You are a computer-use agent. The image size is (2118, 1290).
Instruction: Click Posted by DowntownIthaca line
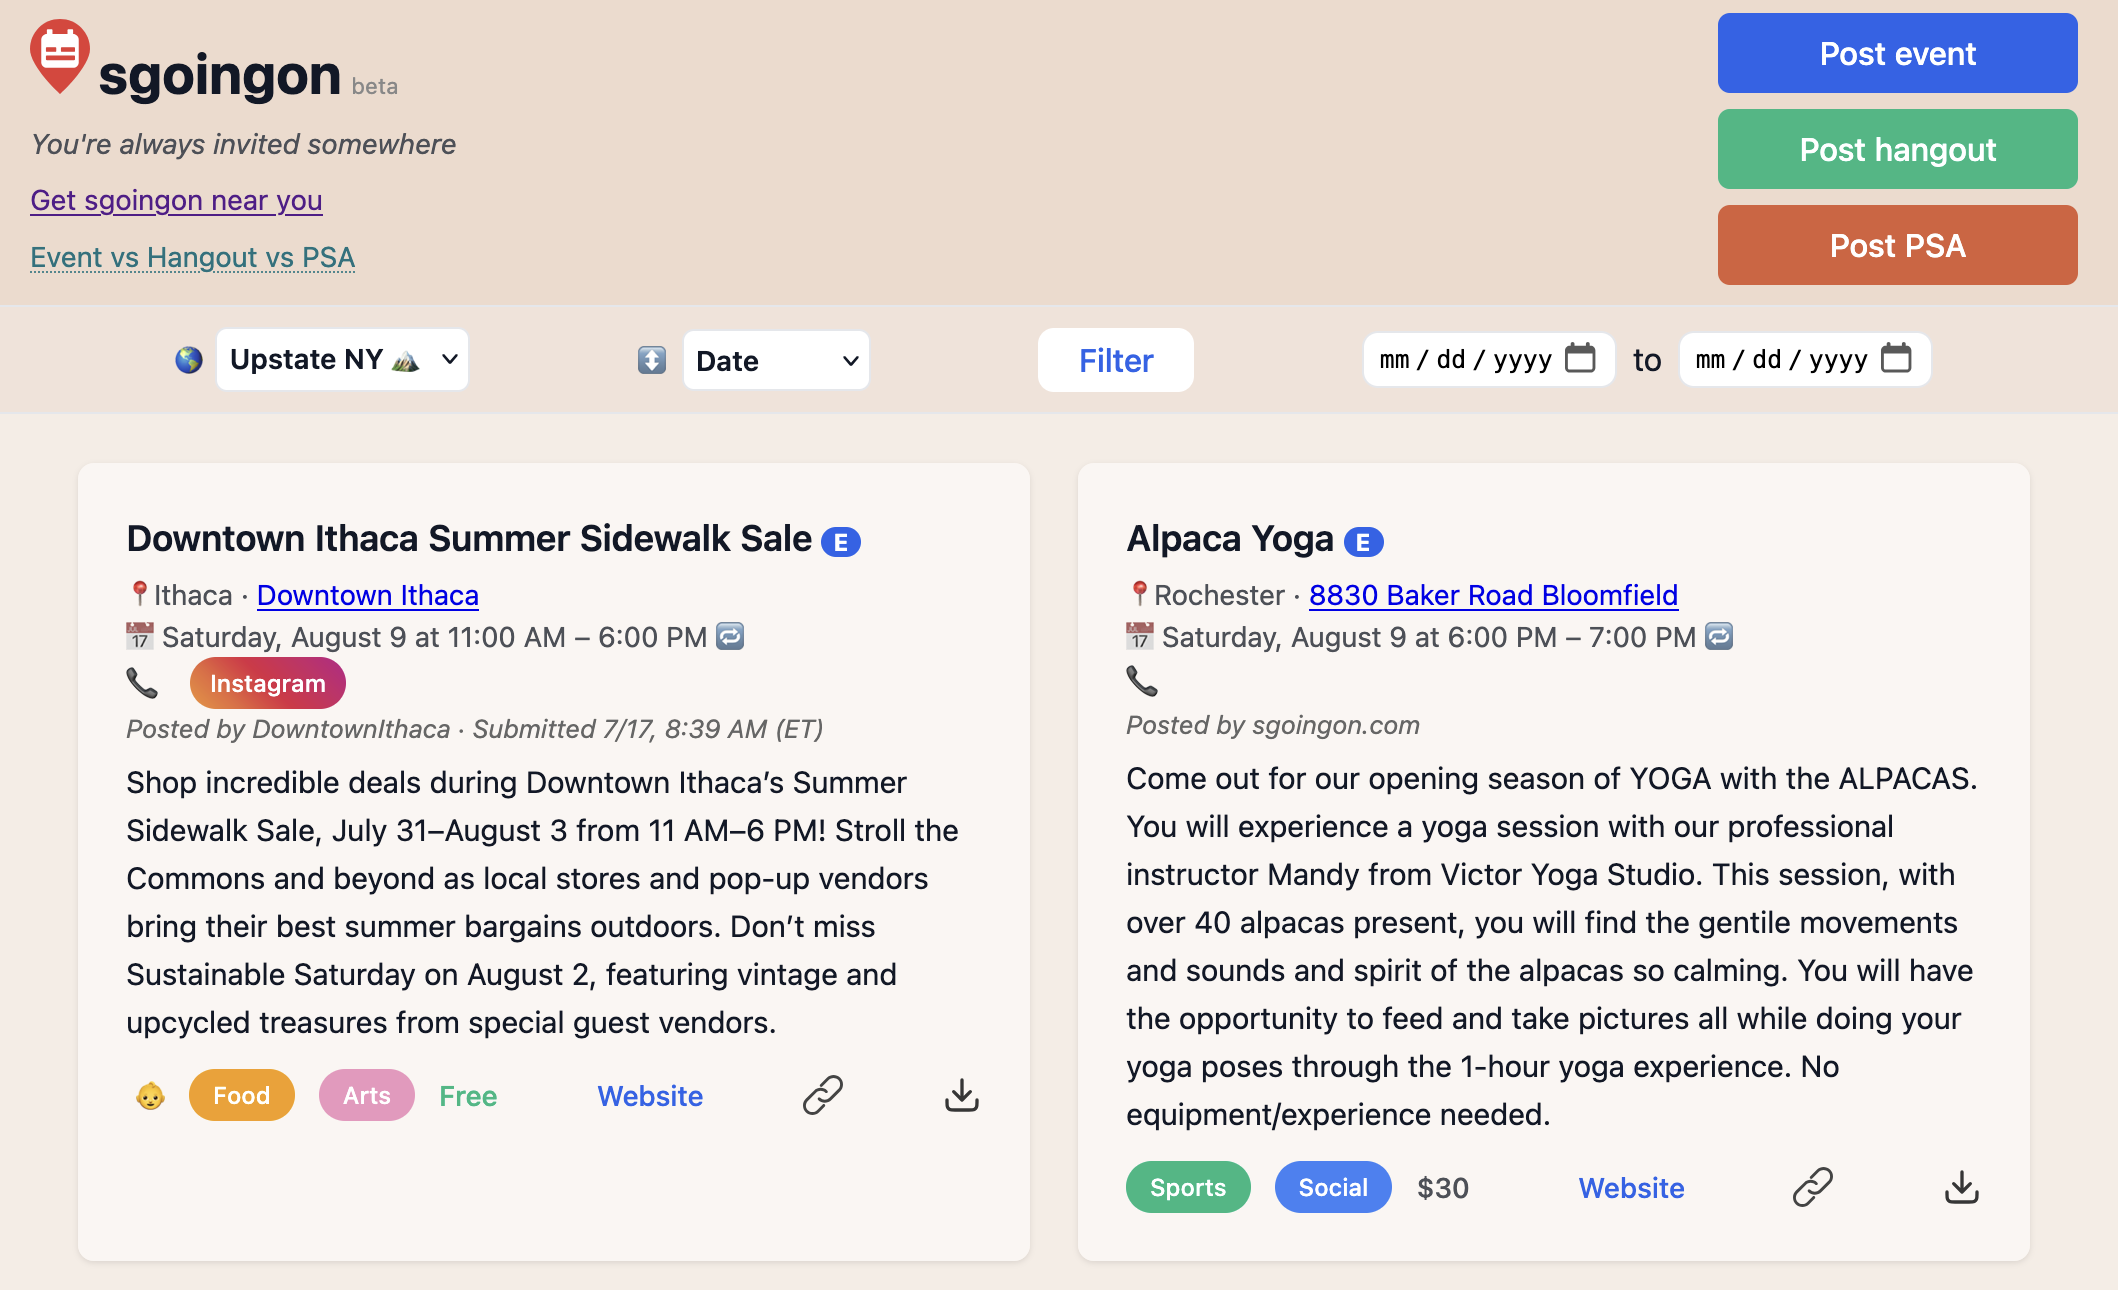(475, 729)
